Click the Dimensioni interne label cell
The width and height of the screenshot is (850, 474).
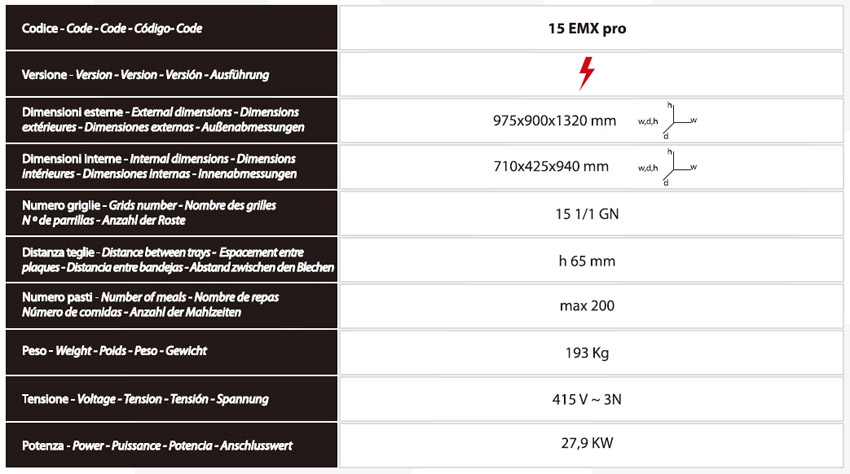click(170, 166)
